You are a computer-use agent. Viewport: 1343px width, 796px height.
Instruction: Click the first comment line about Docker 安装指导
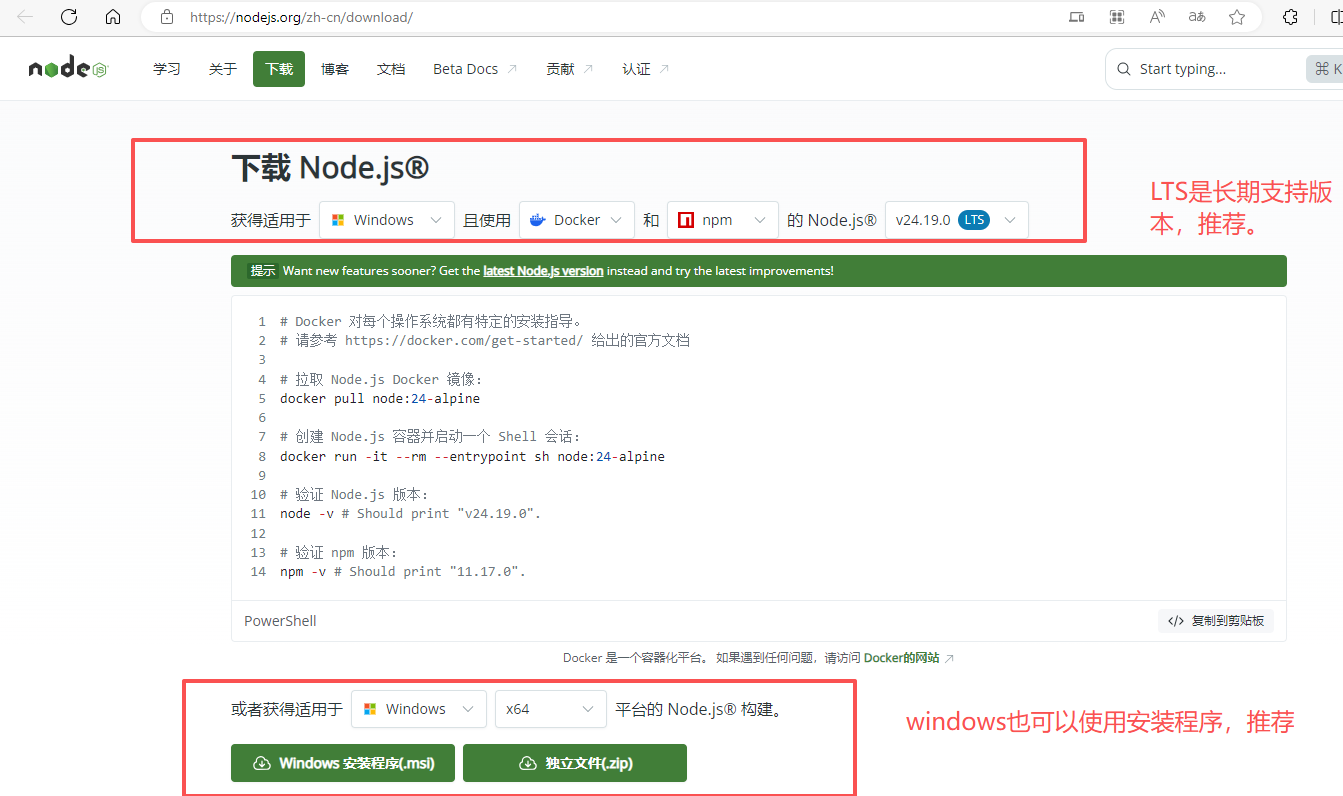tap(432, 322)
